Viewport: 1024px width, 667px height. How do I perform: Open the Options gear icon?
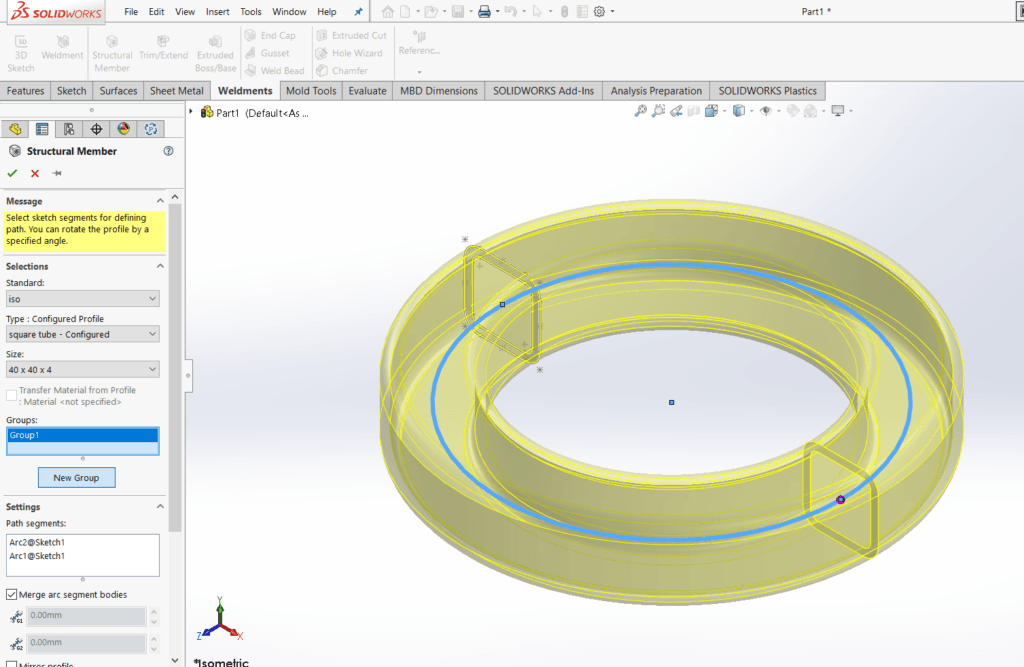tap(599, 12)
